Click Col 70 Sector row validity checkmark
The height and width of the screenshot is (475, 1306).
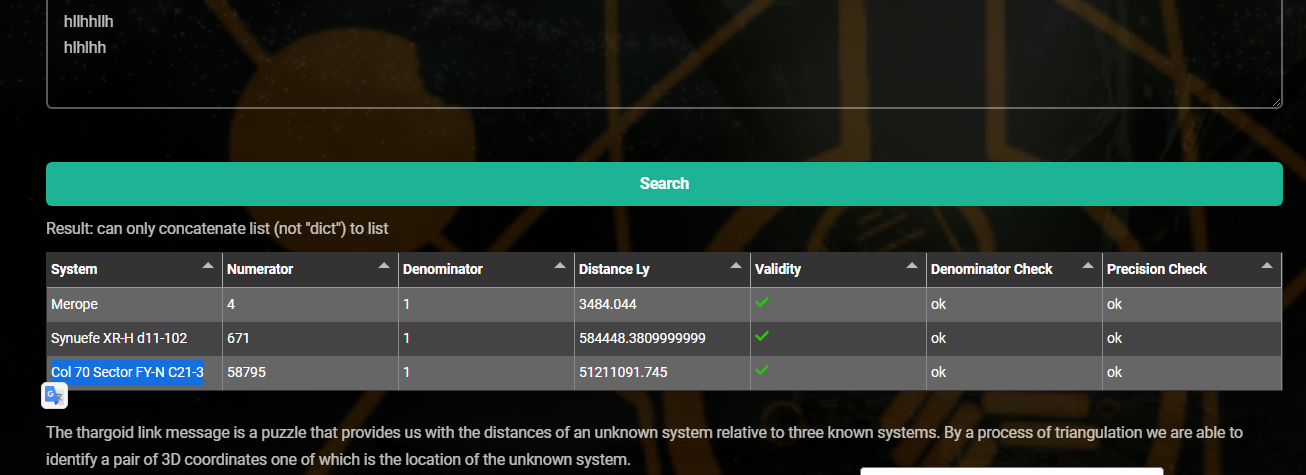[762, 370]
